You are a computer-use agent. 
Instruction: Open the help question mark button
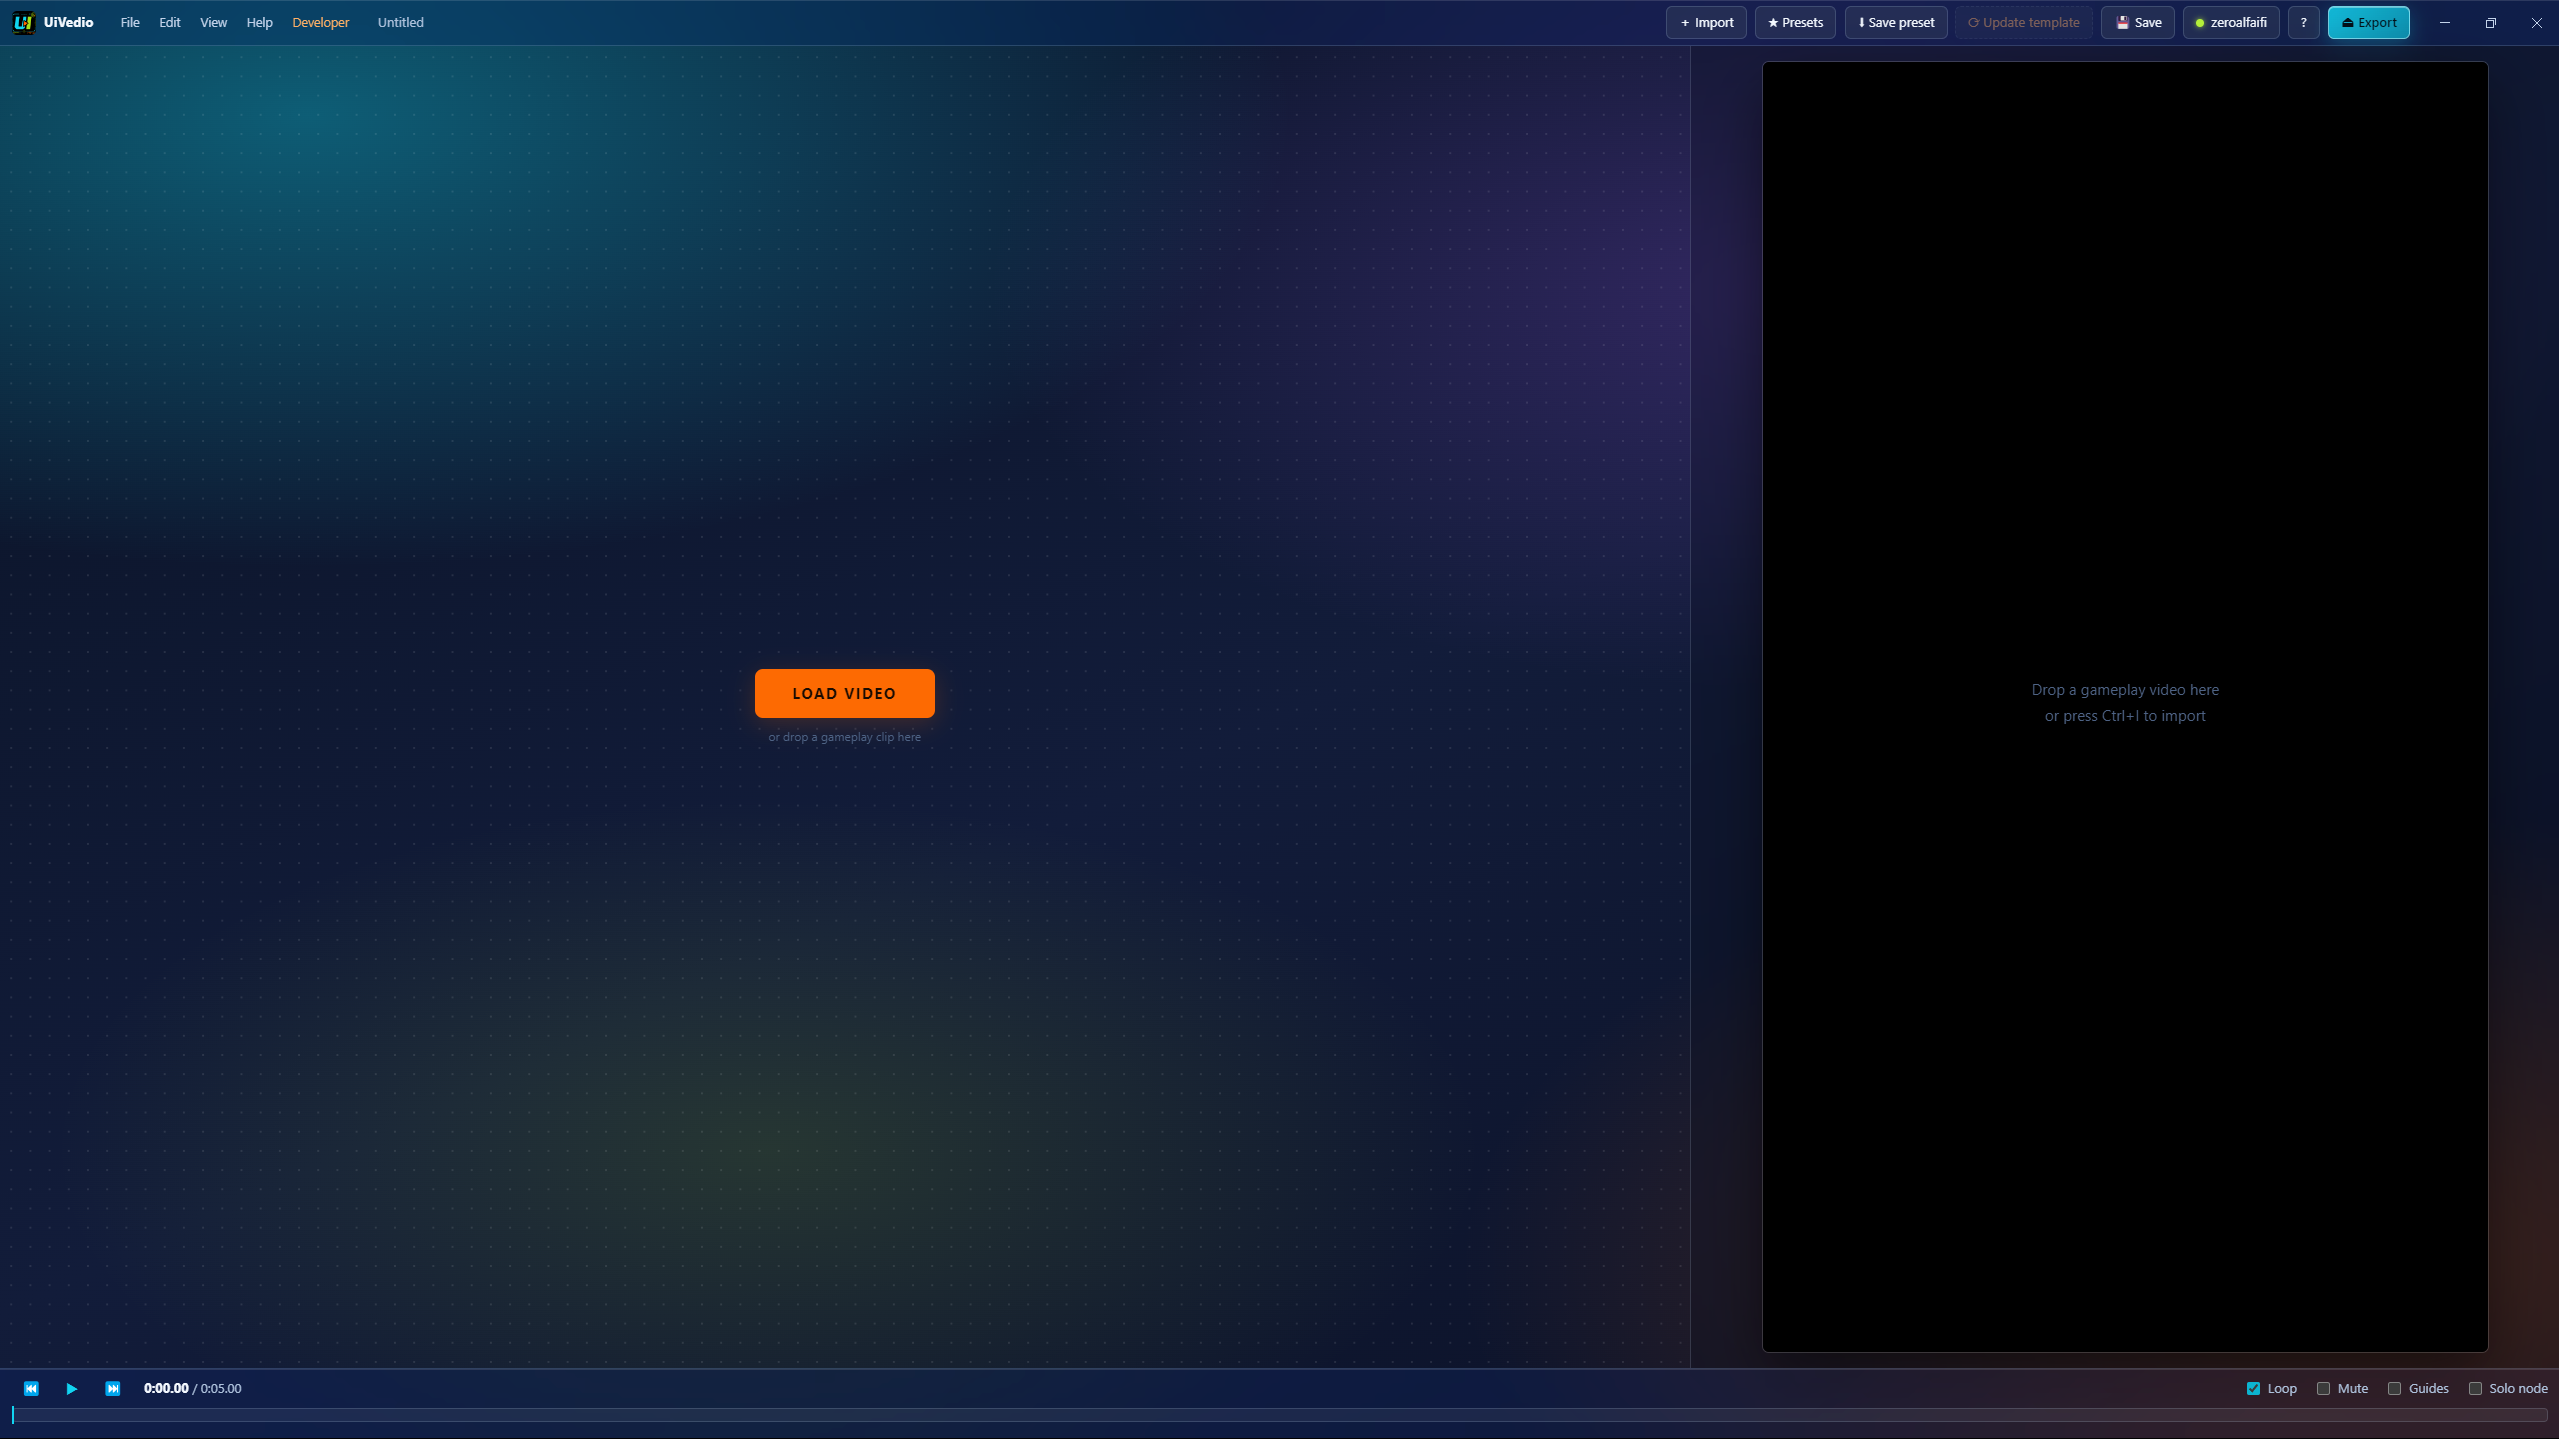coord(2303,22)
